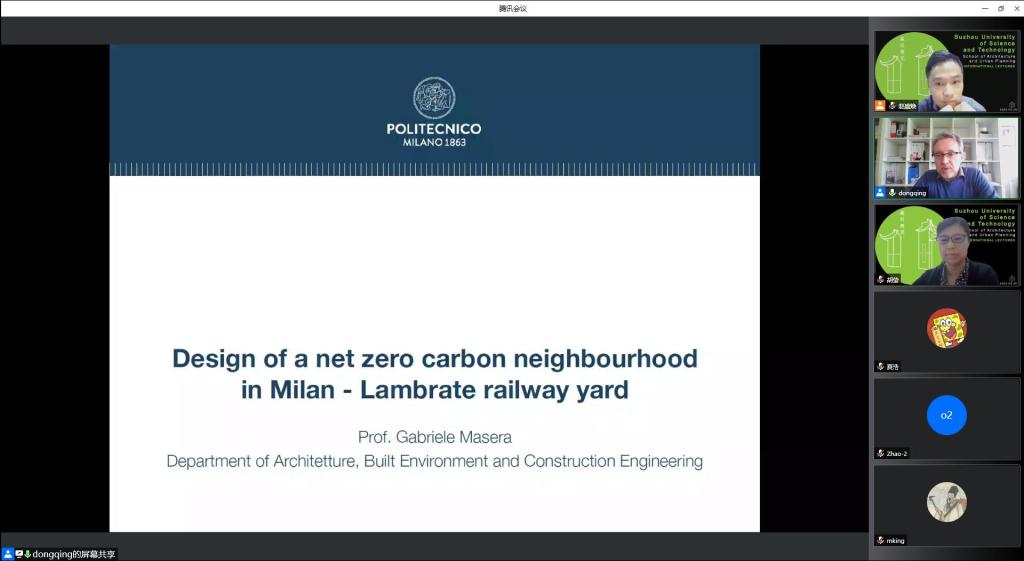The image size is (1024, 561).
Task: Click the 'Prof. Gabriele Masera' text
Action: 435,437
